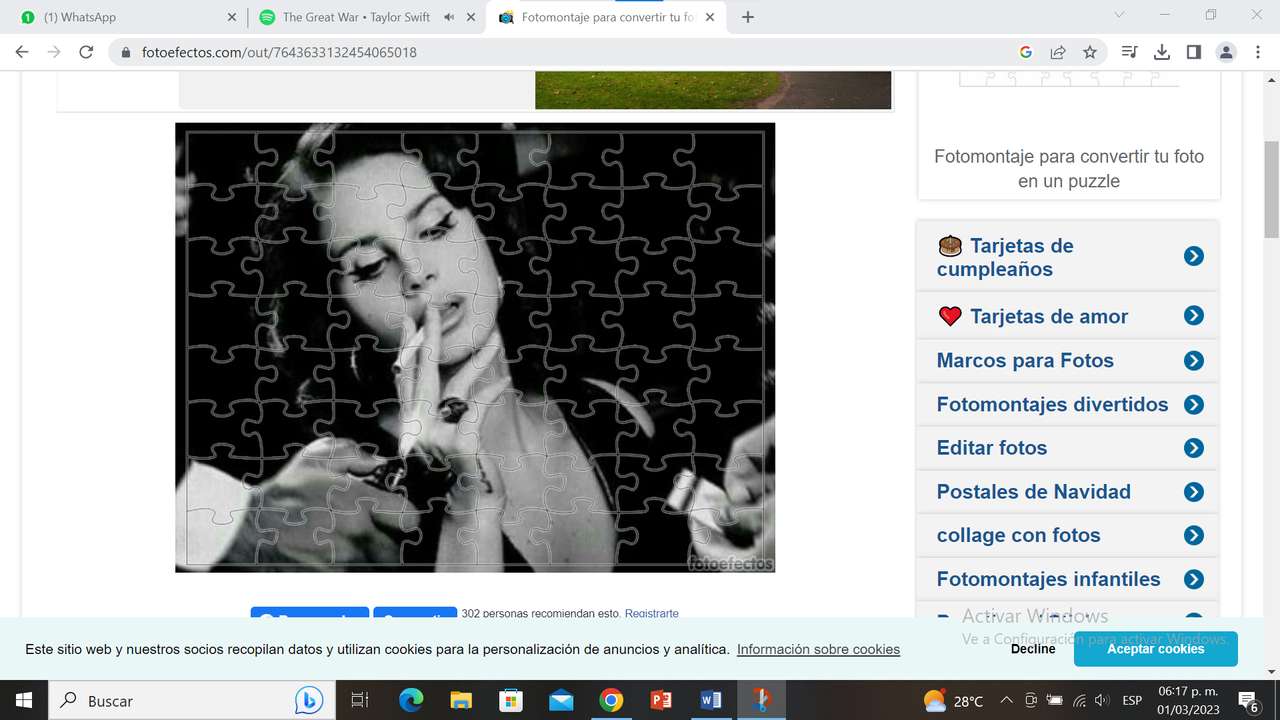Click arrow next to Fotomontajes divertidos
Image resolution: width=1280 pixels, height=720 pixels.
1193,404
